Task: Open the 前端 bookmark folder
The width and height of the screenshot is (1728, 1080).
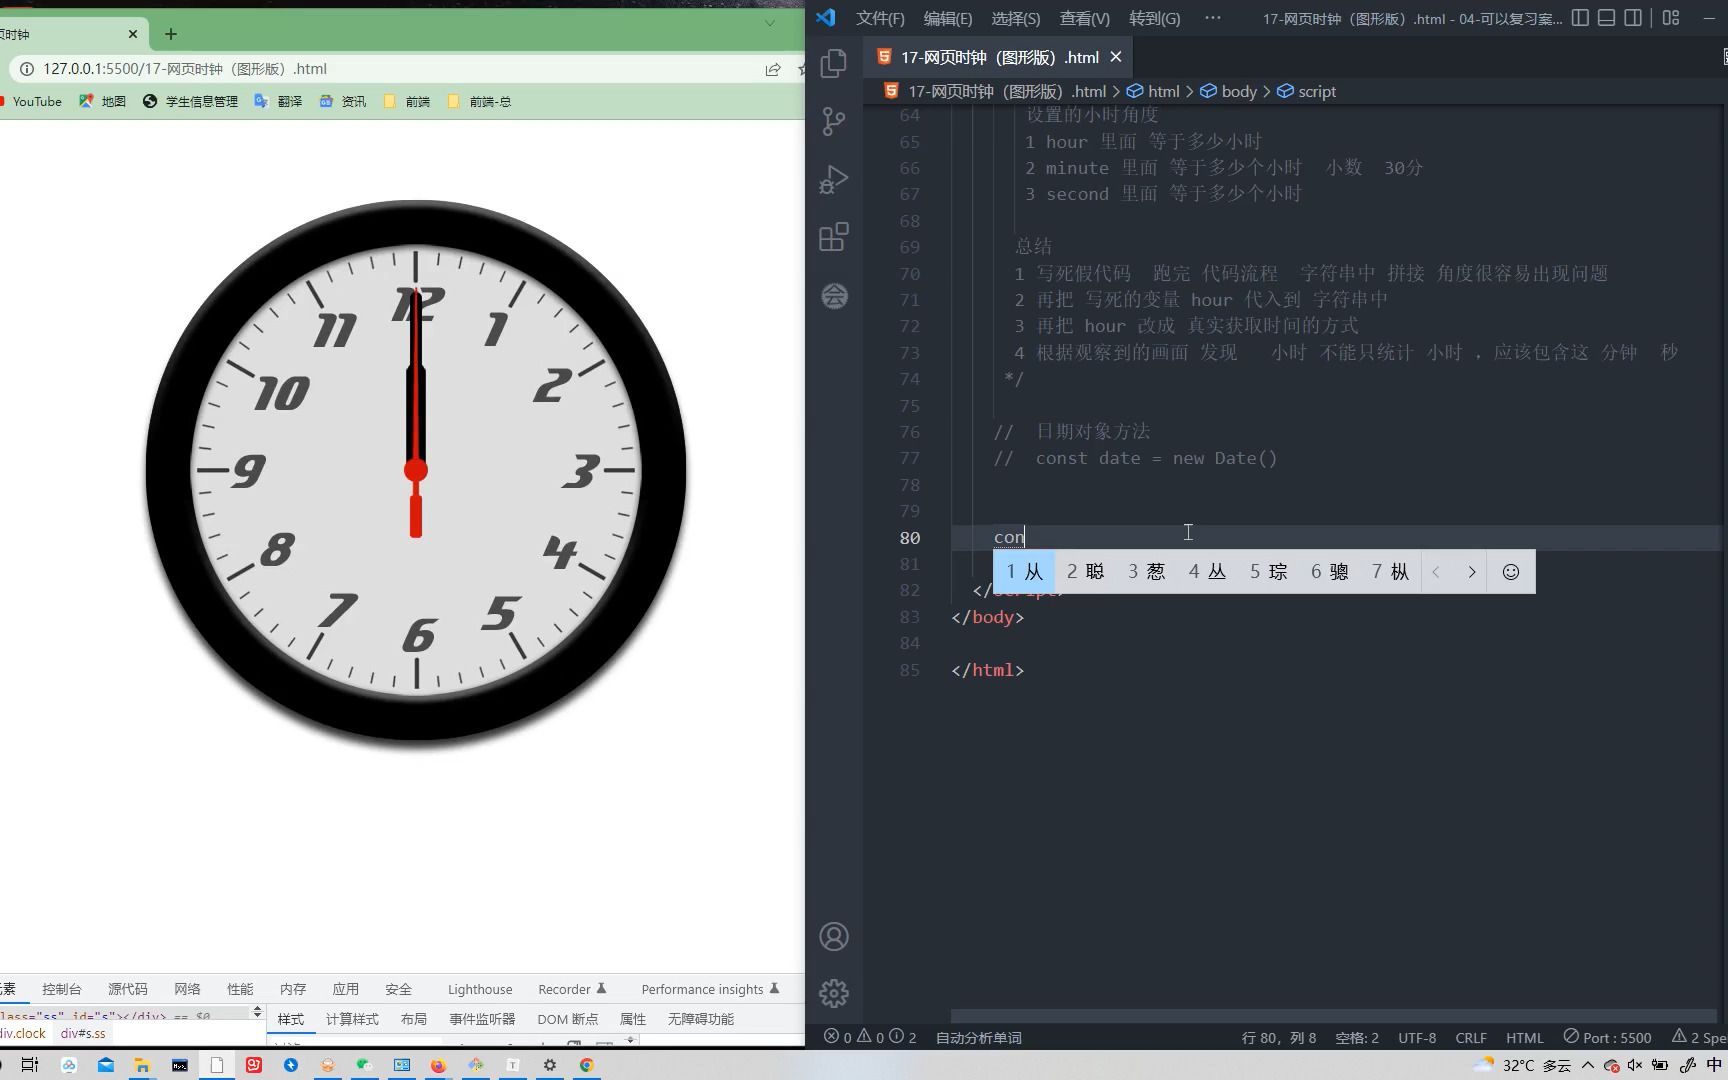Action: [x=407, y=101]
